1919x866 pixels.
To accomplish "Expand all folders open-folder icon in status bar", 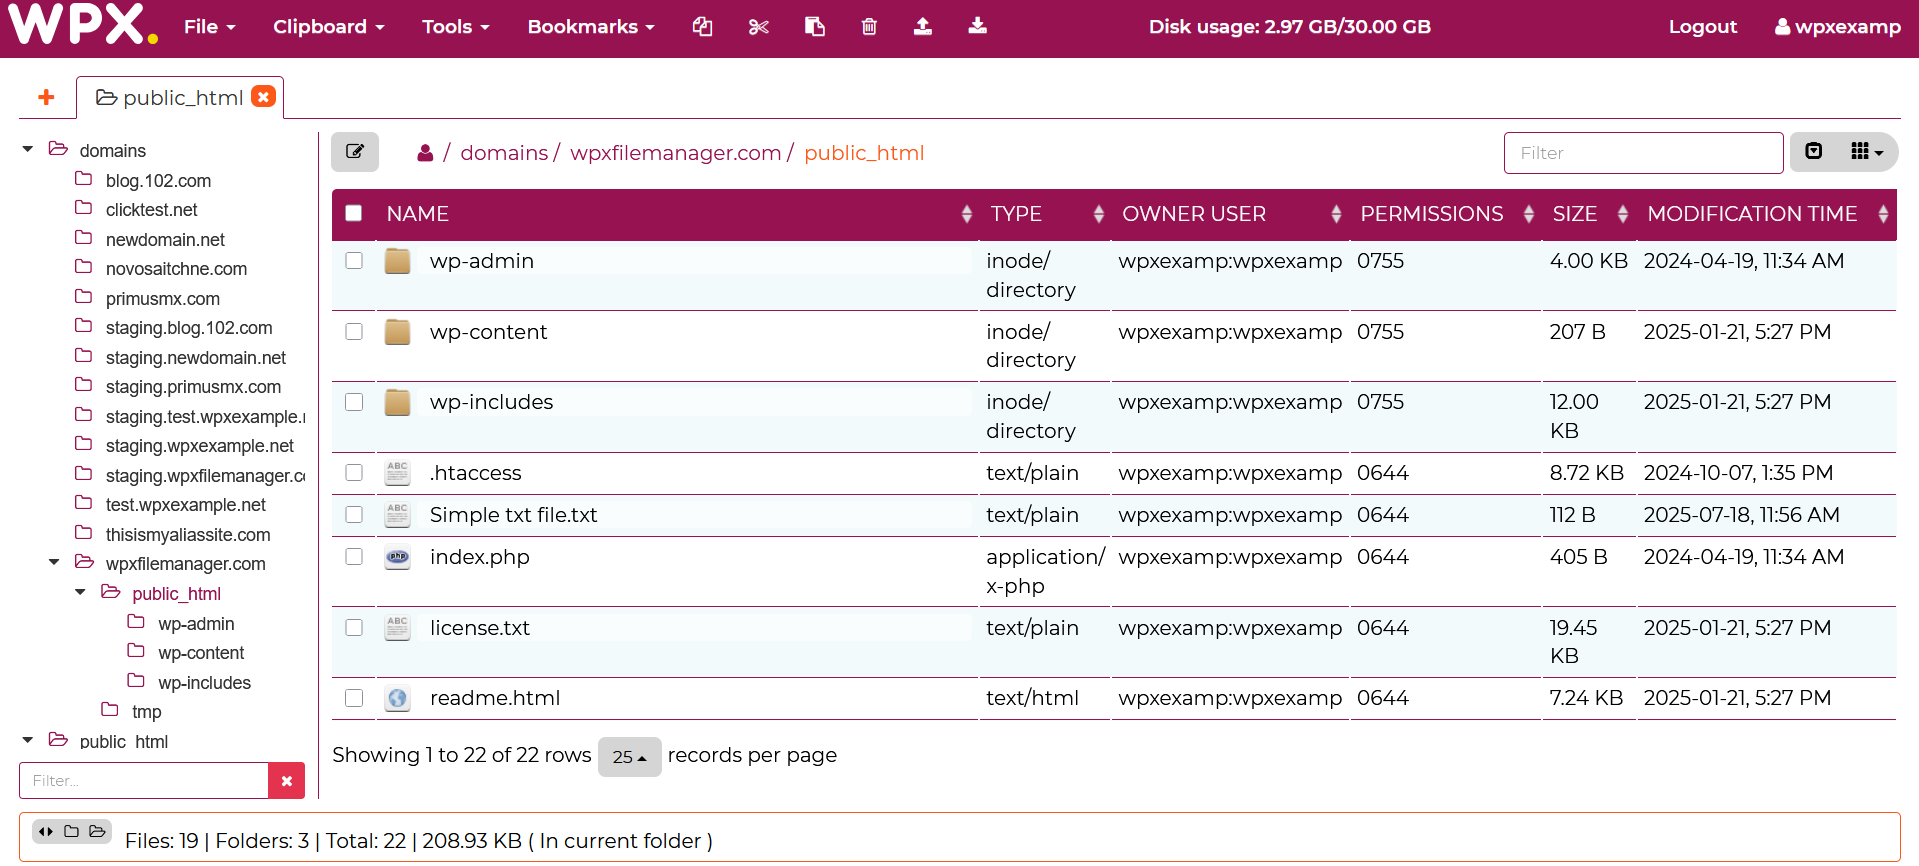I will 97,831.
